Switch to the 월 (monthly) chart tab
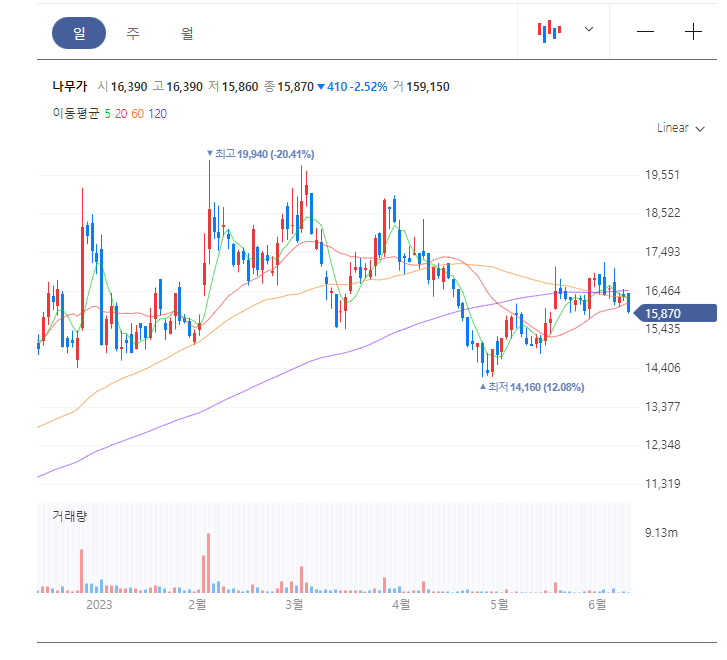Screen dimensions: 727x660 (x=187, y=33)
